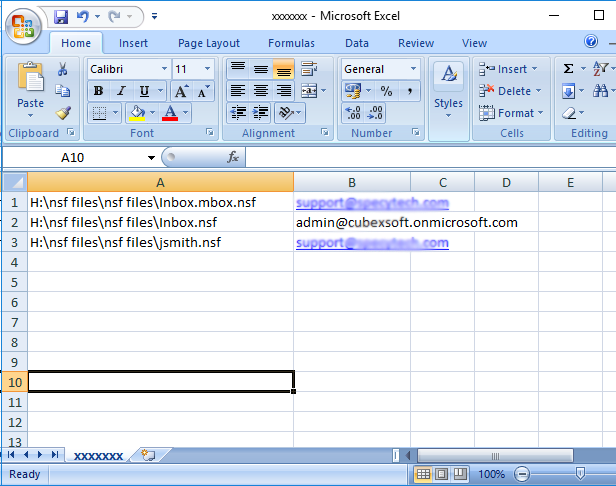Screen dimensions: 616x486
Task: Decrease decimal places
Action: (x=374, y=113)
